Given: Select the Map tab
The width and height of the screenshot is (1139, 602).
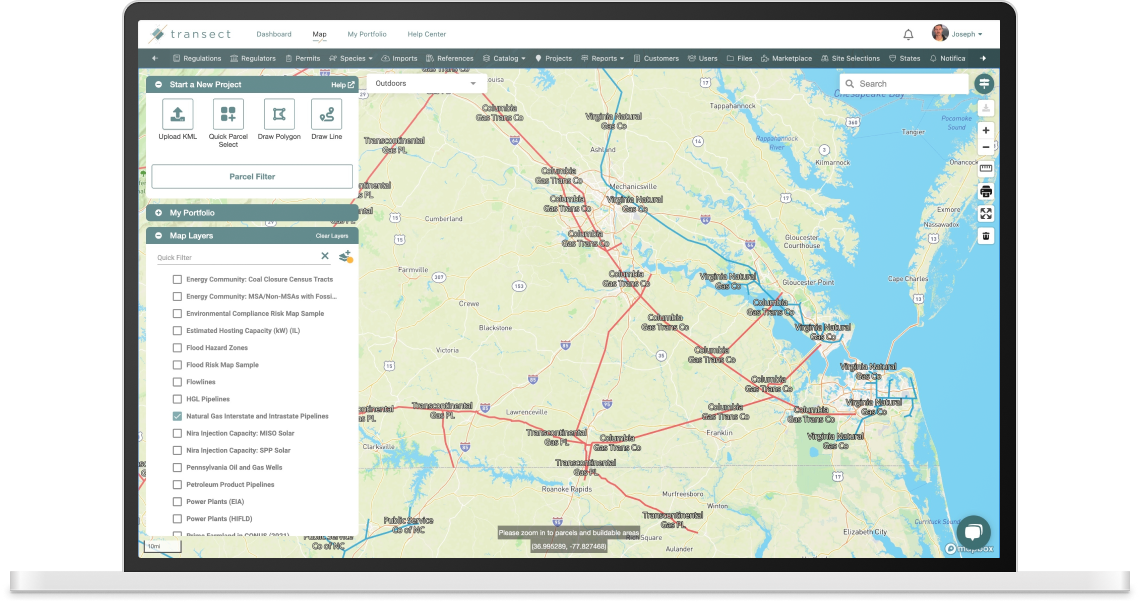Looking at the screenshot, I should [x=320, y=34].
